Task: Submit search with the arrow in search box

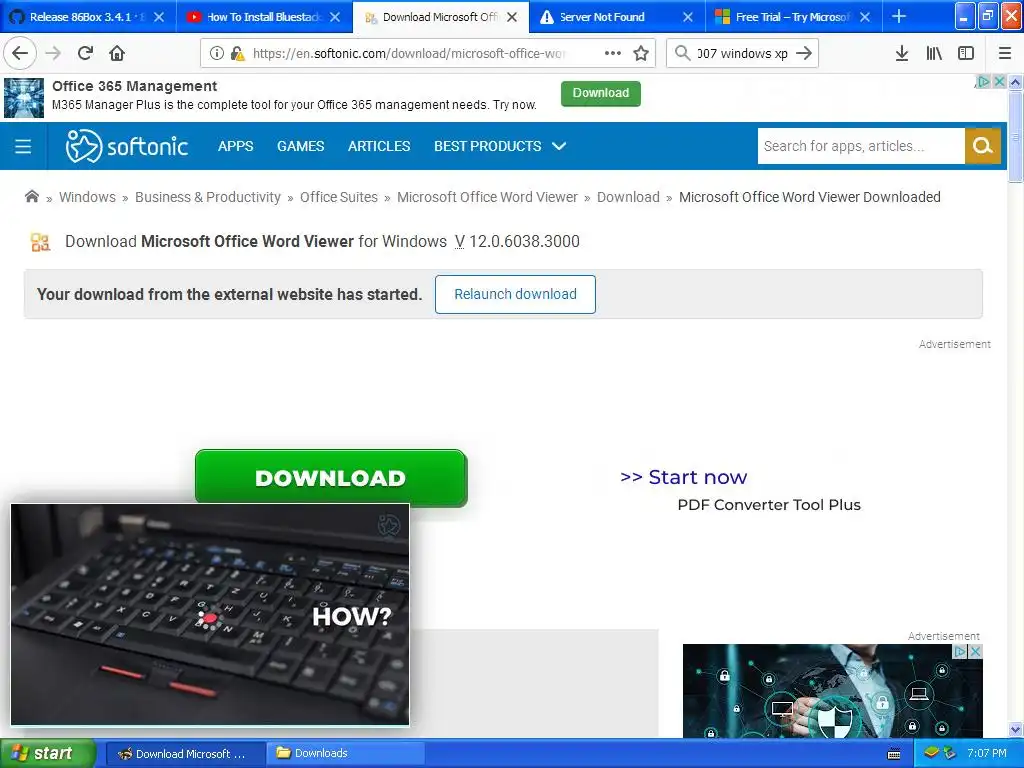Action: coord(804,53)
